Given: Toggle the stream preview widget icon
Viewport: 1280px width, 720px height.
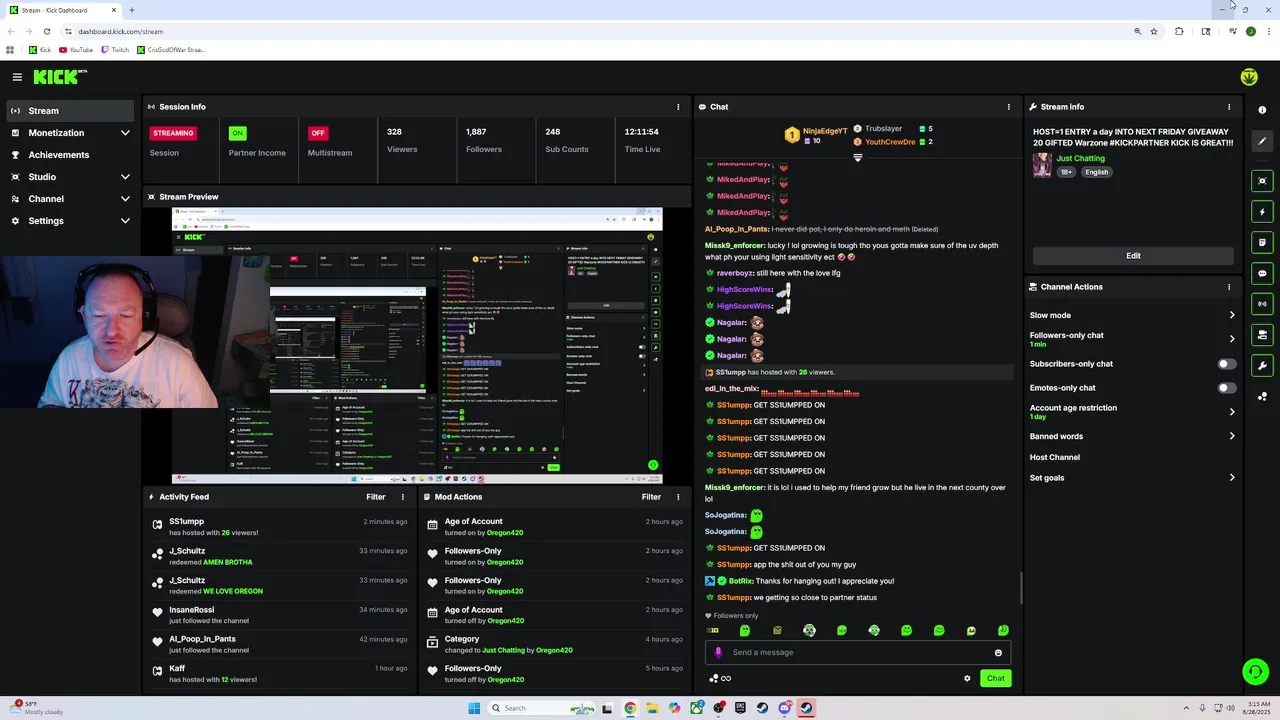Looking at the screenshot, I should click(x=1262, y=181).
